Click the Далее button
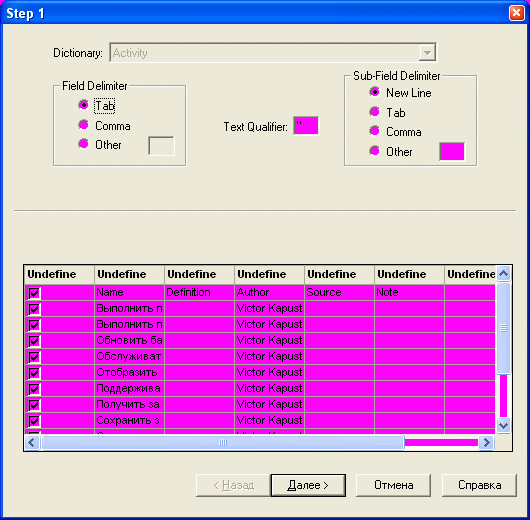 coord(308,485)
